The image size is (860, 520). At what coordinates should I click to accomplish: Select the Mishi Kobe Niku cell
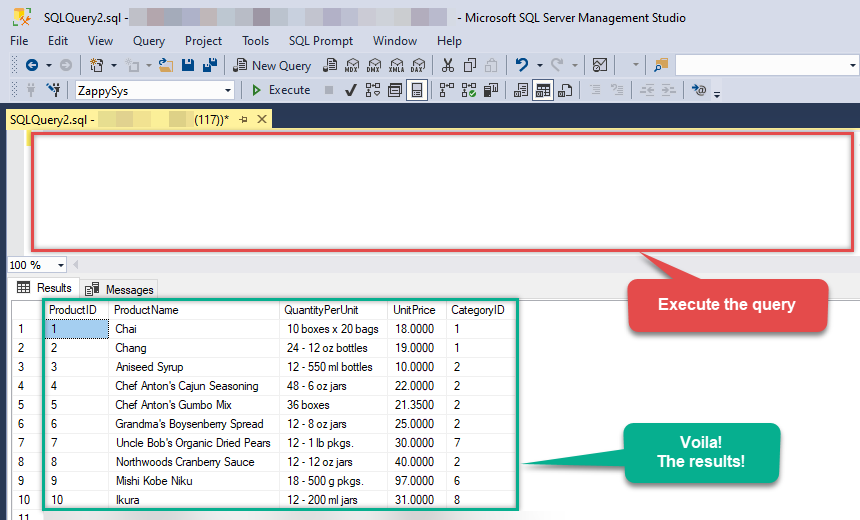pyautogui.click(x=194, y=481)
